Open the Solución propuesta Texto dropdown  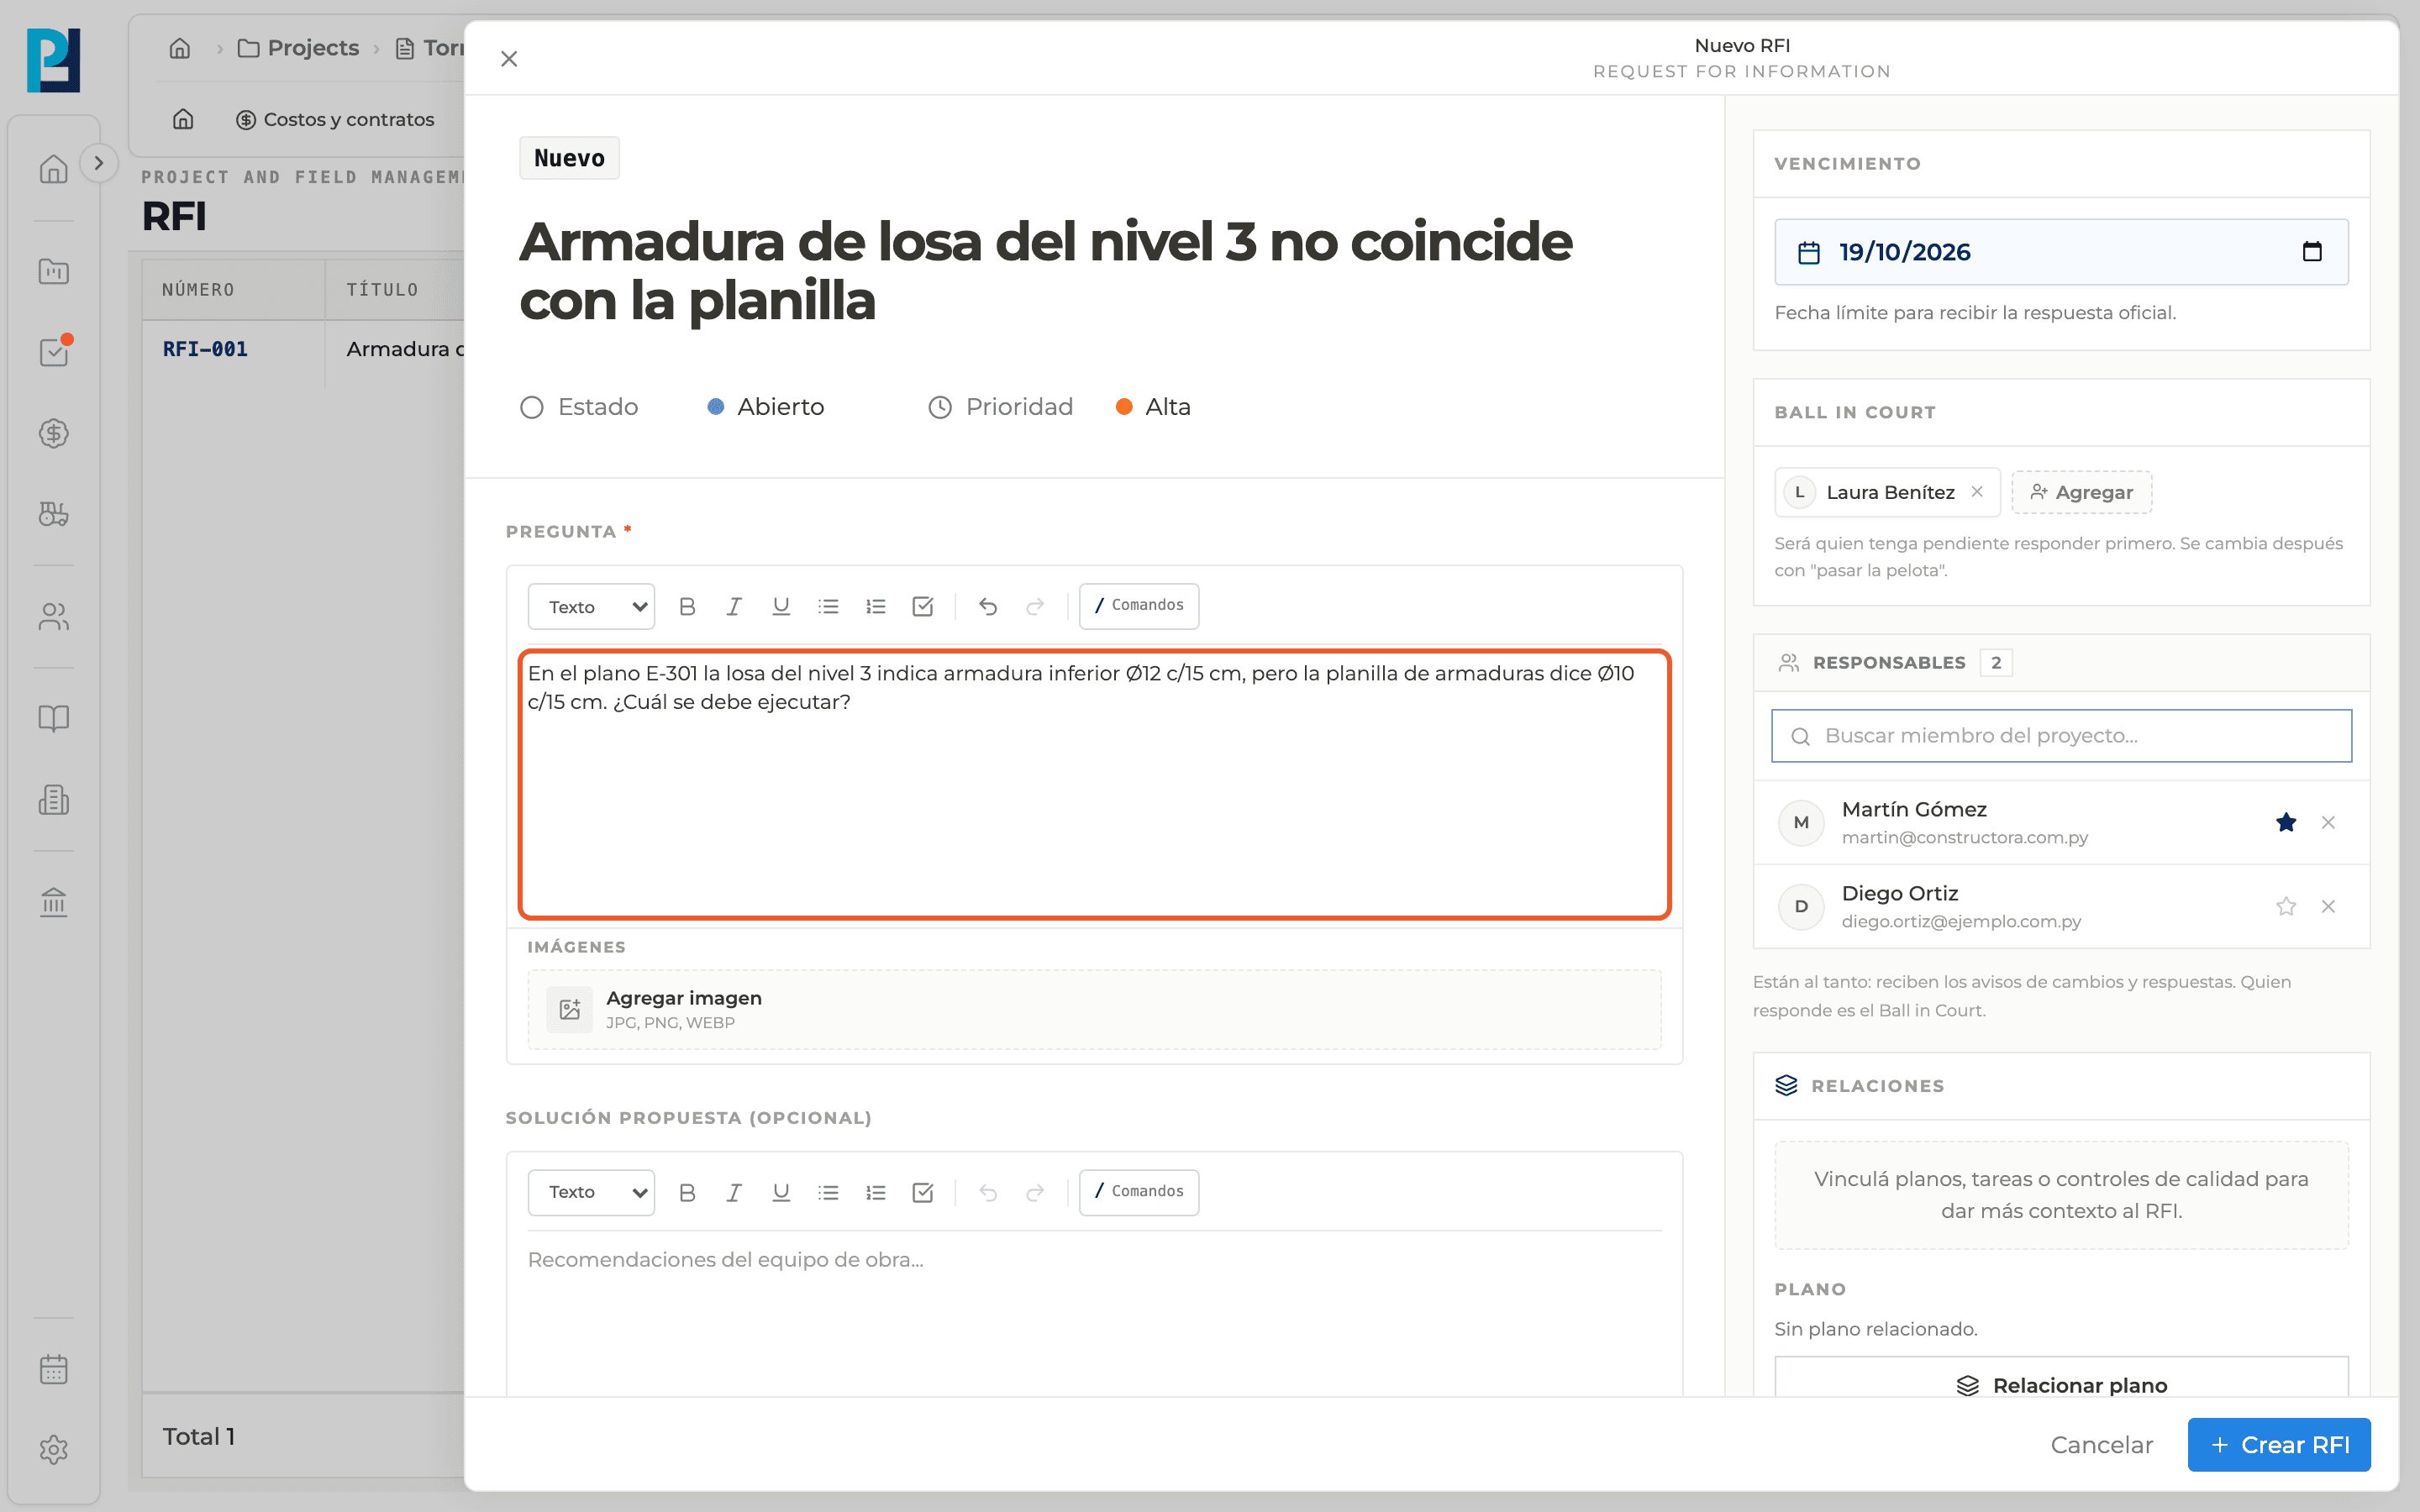pyautogui.click(x=591, y=1192)
